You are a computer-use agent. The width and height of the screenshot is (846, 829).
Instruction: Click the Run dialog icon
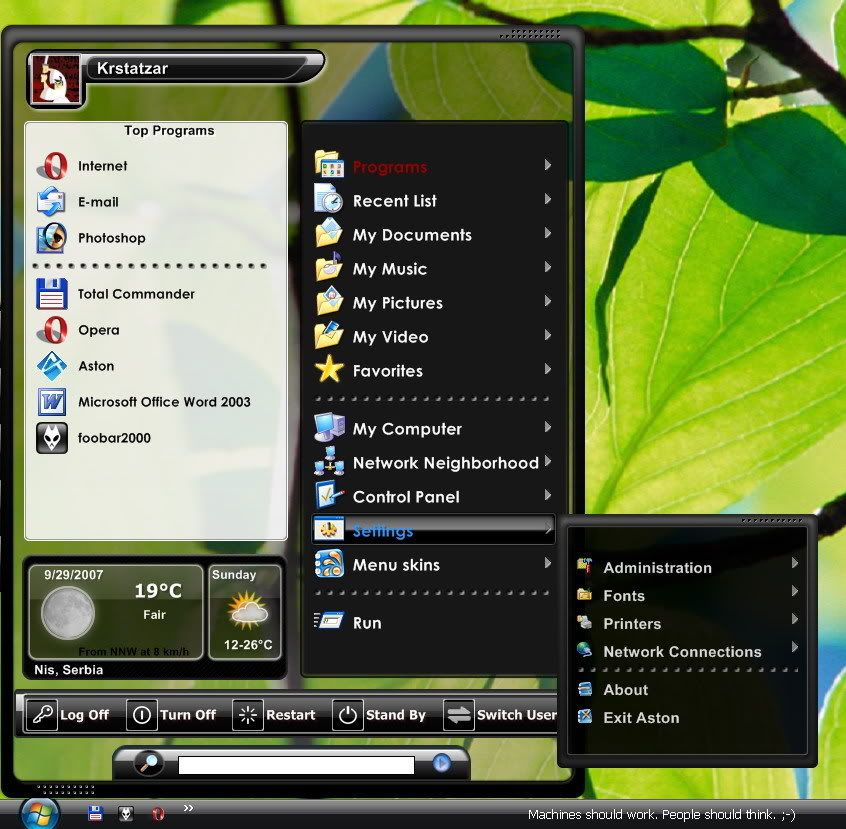coord(329,621)
